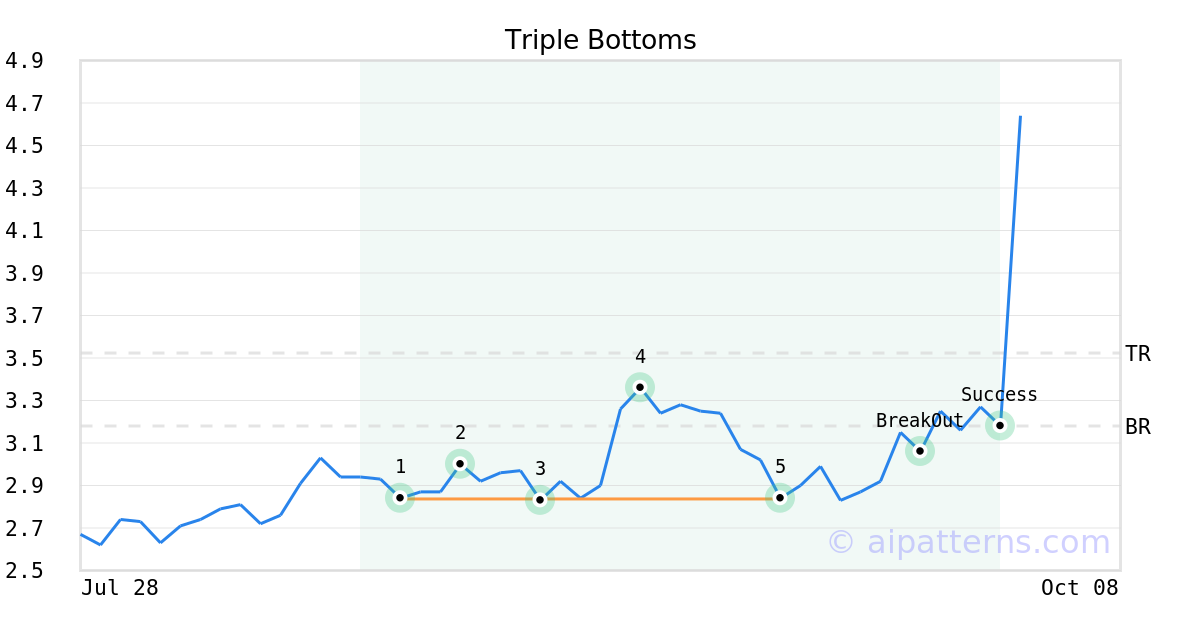This screenshot has width=1200, height=630.
Task: Select the bottom marker labeled 3
Action: point(540,499)
